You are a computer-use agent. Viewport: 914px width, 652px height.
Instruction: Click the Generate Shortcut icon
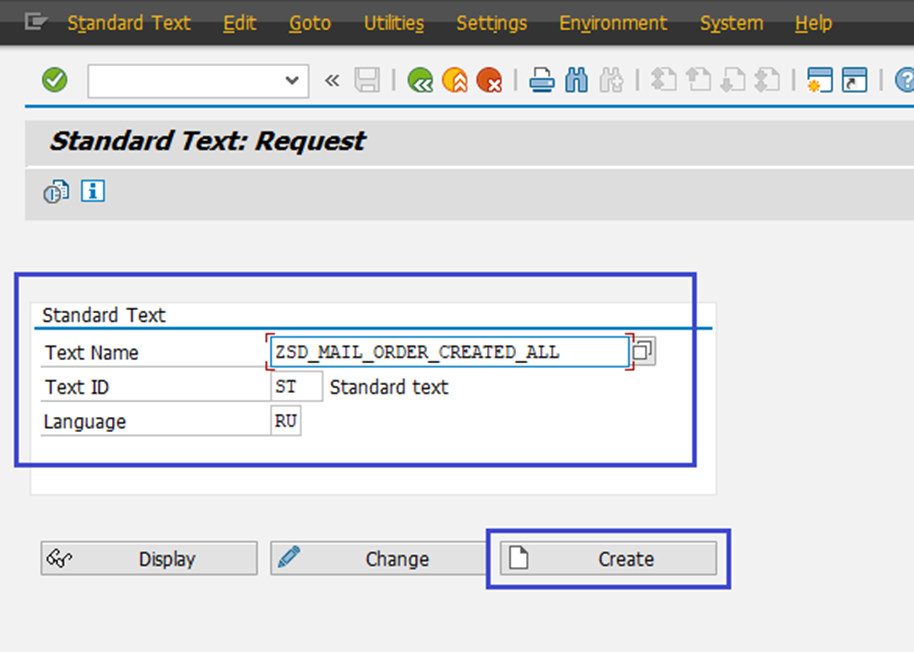point(855,80)
